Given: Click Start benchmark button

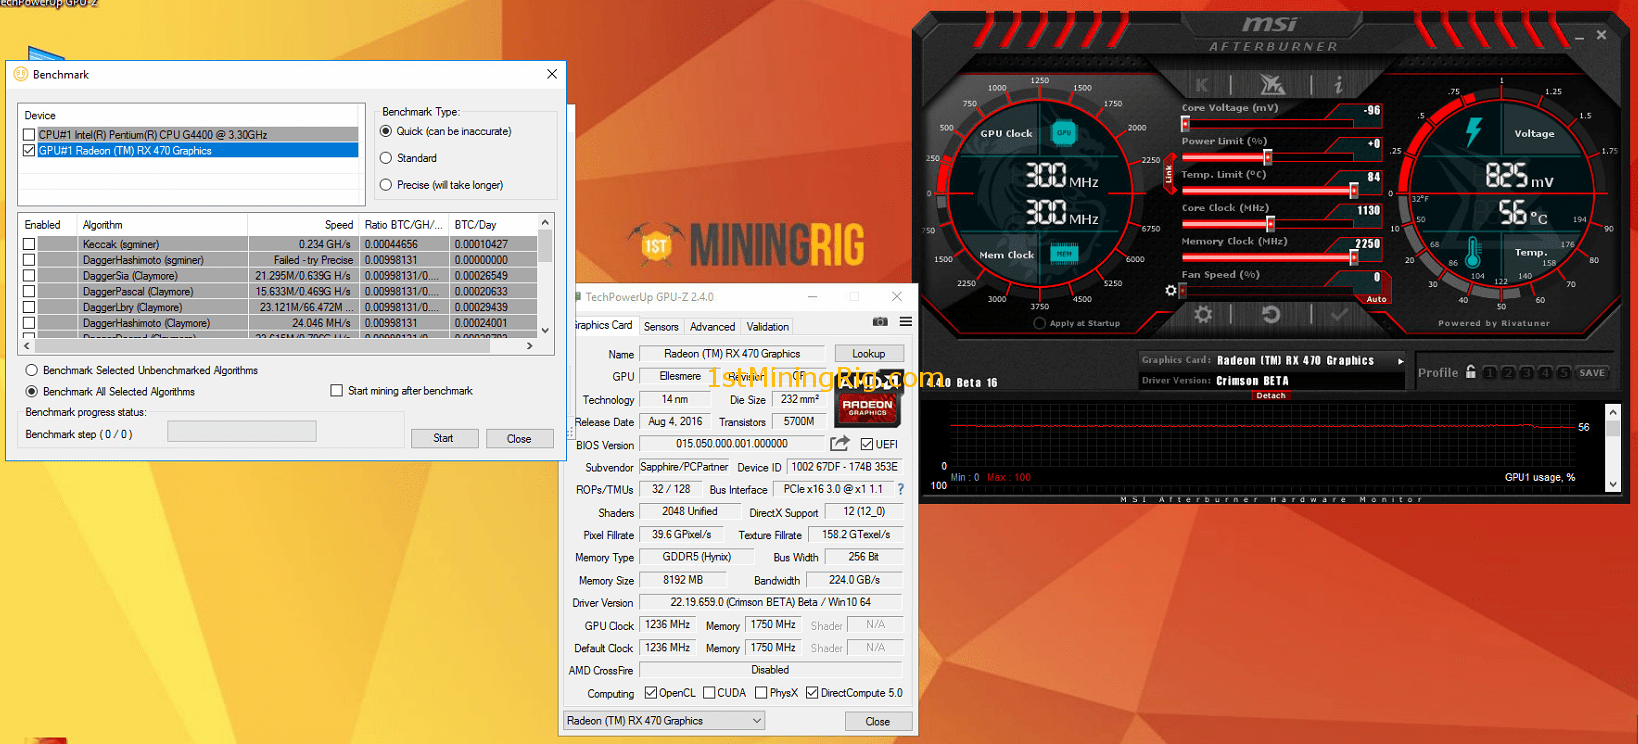Looking at the screenshot, I should pos(443,438).
